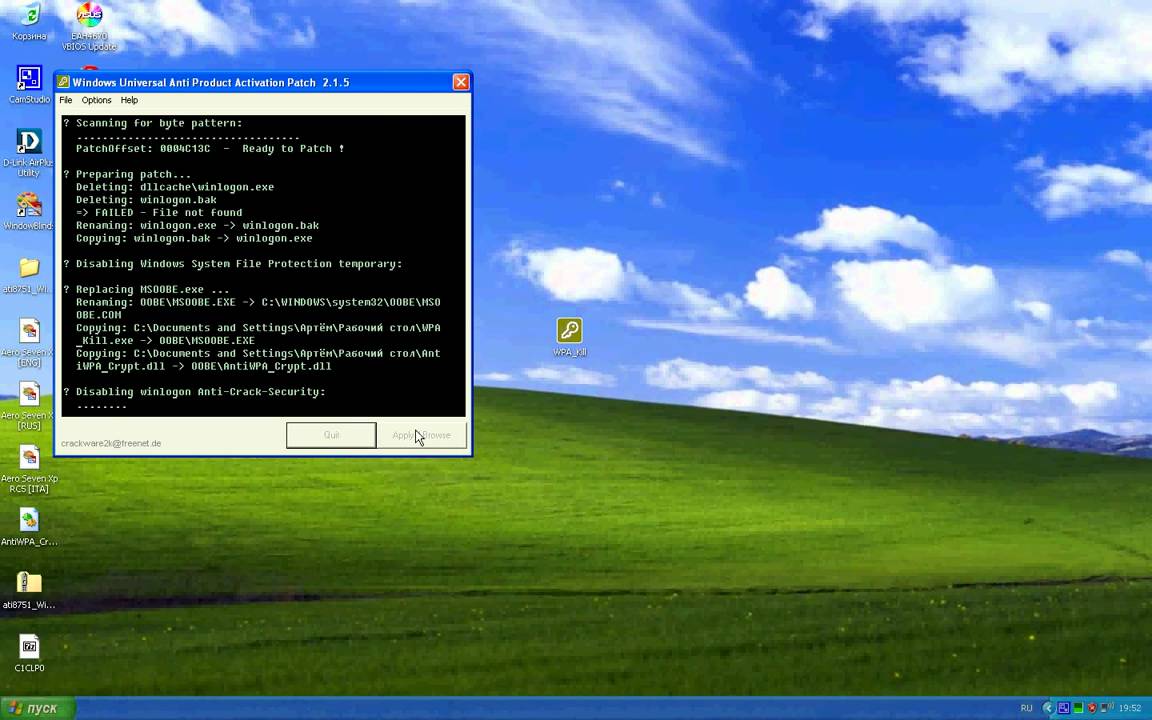Click the red shield security tray icon
The width and height of the screenshot is (1152, 720).
pyautogui.click(x=1092, y=708)
